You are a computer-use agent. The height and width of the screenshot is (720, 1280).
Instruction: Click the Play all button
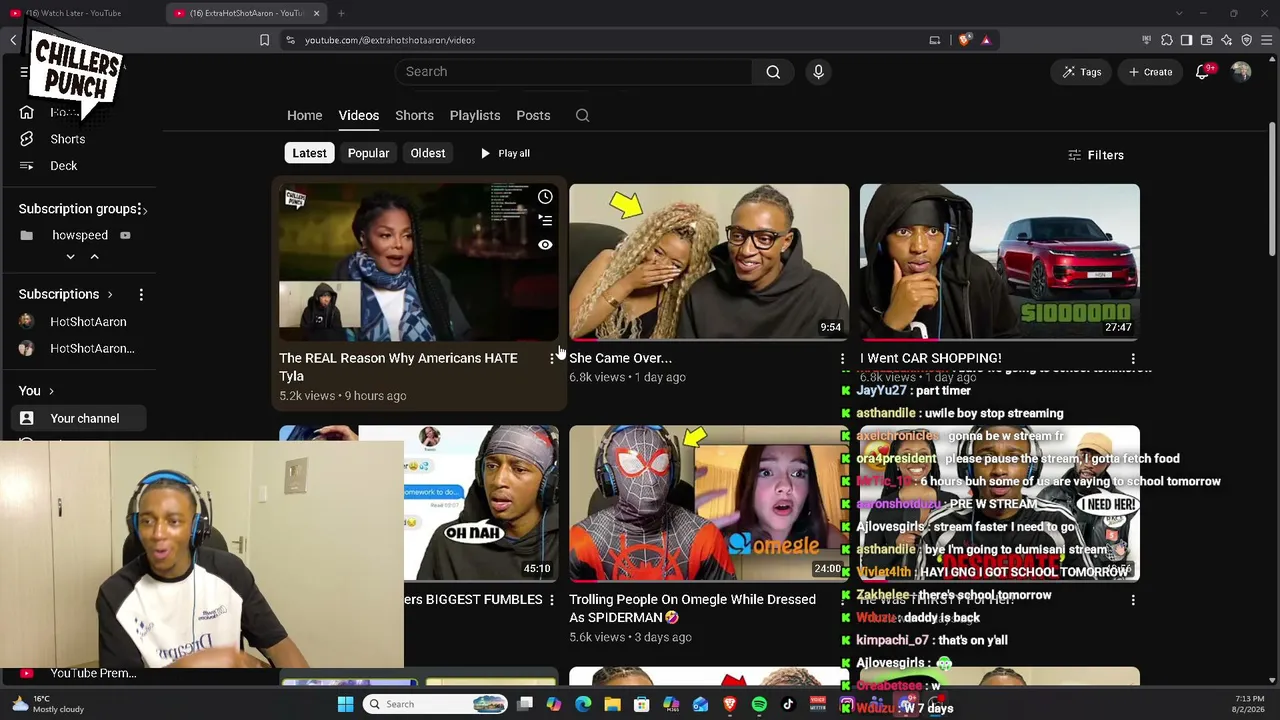pos(505,153)
